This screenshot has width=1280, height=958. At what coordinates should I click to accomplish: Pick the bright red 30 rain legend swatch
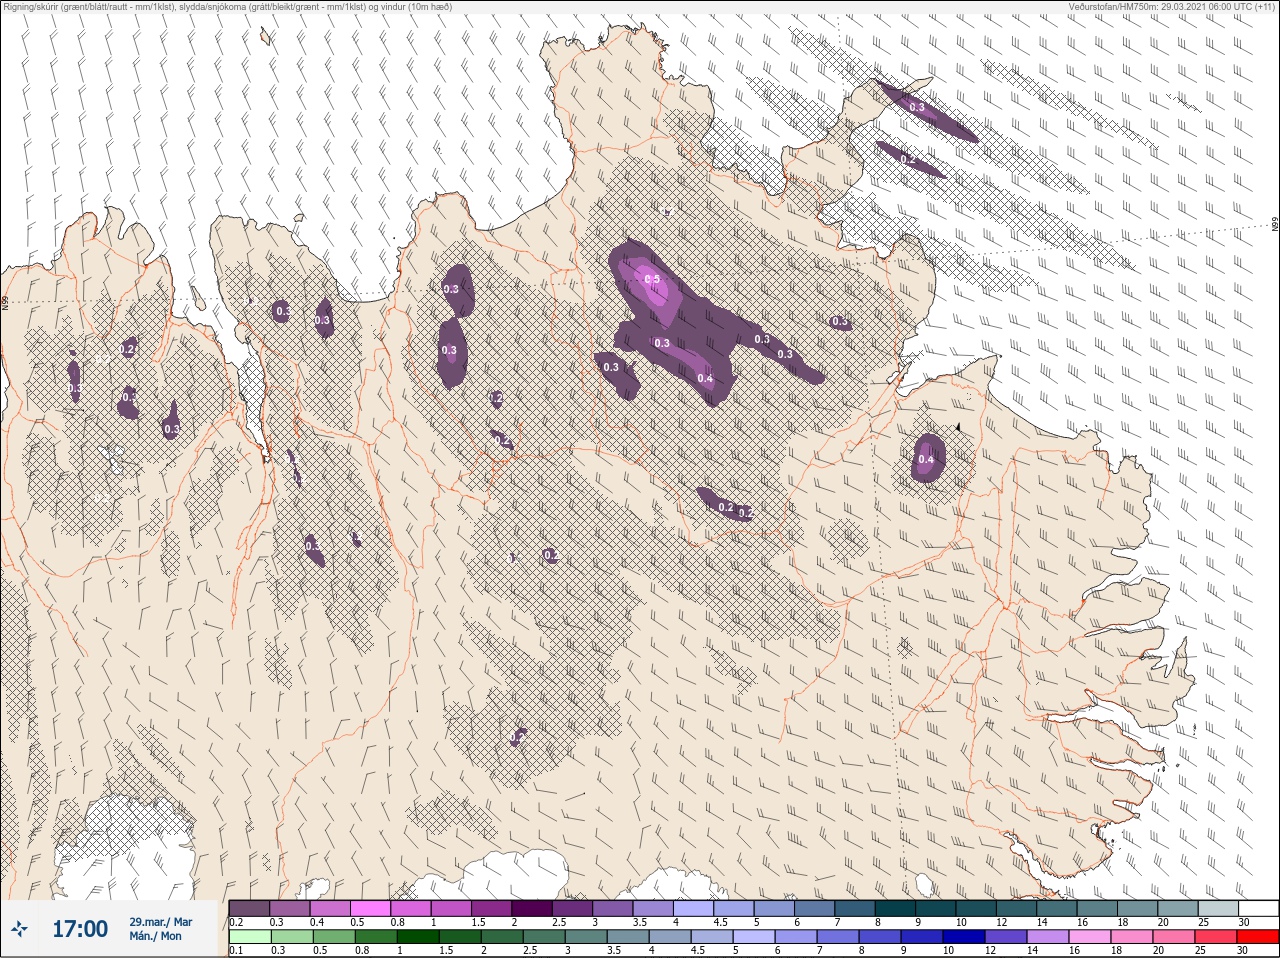(x=1257, y=937)
